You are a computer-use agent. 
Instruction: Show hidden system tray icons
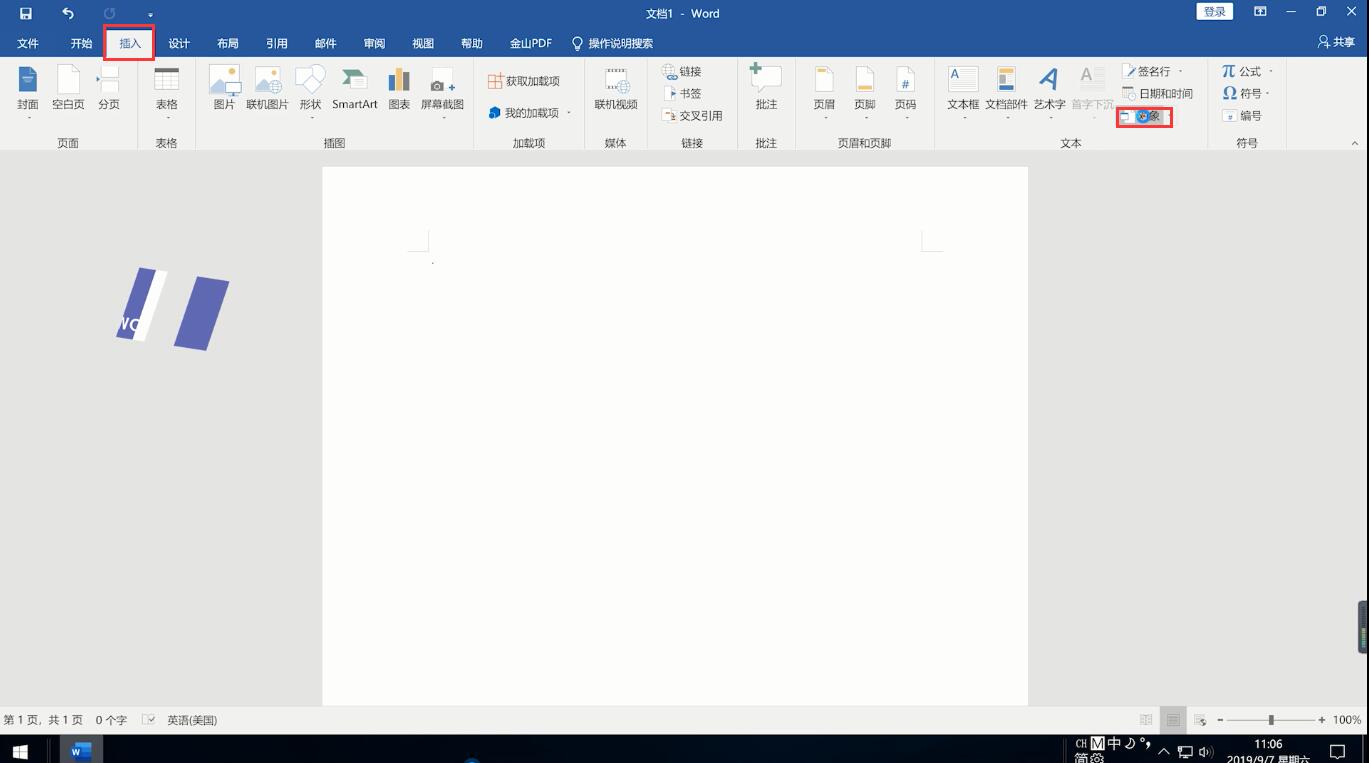(1163, 751)
